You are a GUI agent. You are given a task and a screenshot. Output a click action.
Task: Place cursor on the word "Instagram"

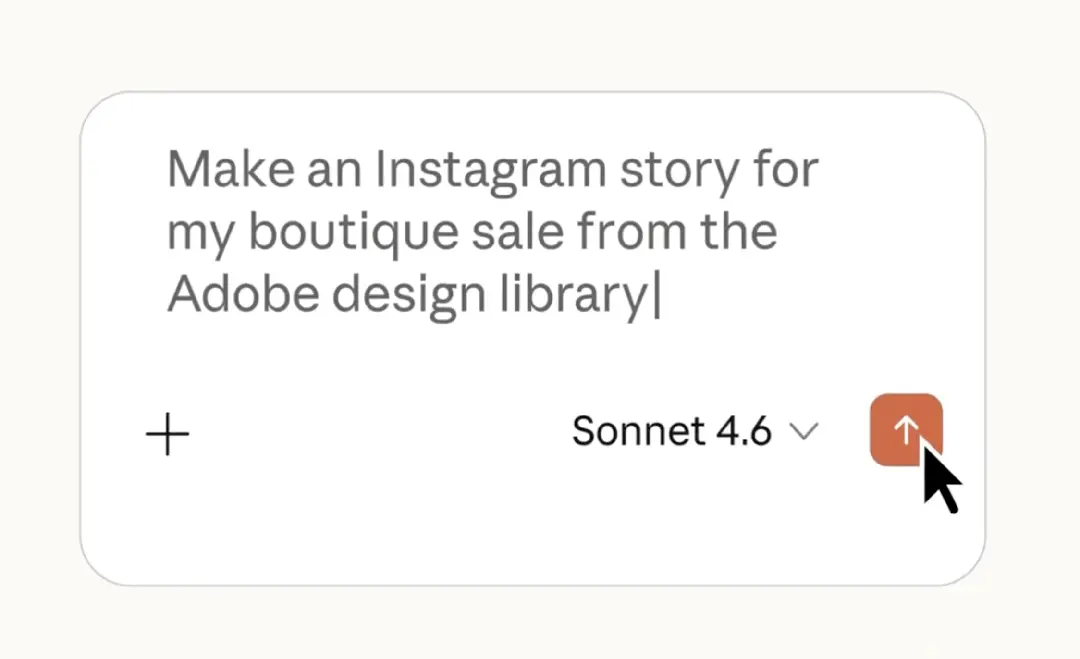pos(490,170)
